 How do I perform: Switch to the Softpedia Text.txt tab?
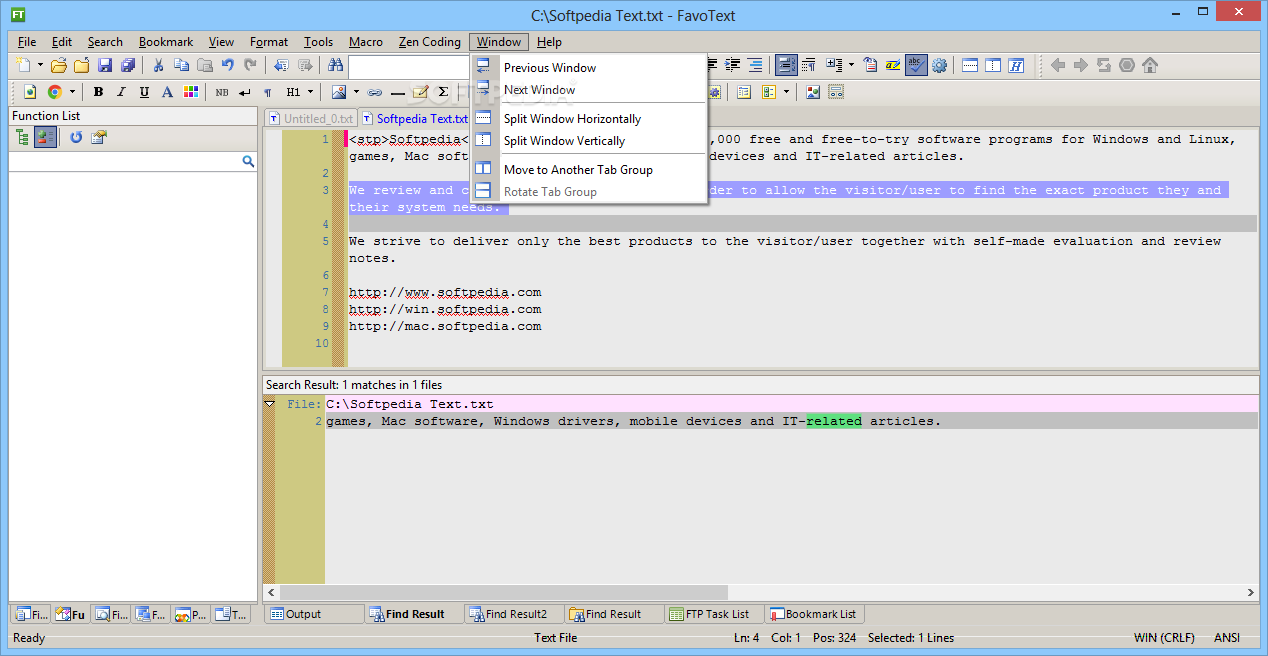[415, 118]
